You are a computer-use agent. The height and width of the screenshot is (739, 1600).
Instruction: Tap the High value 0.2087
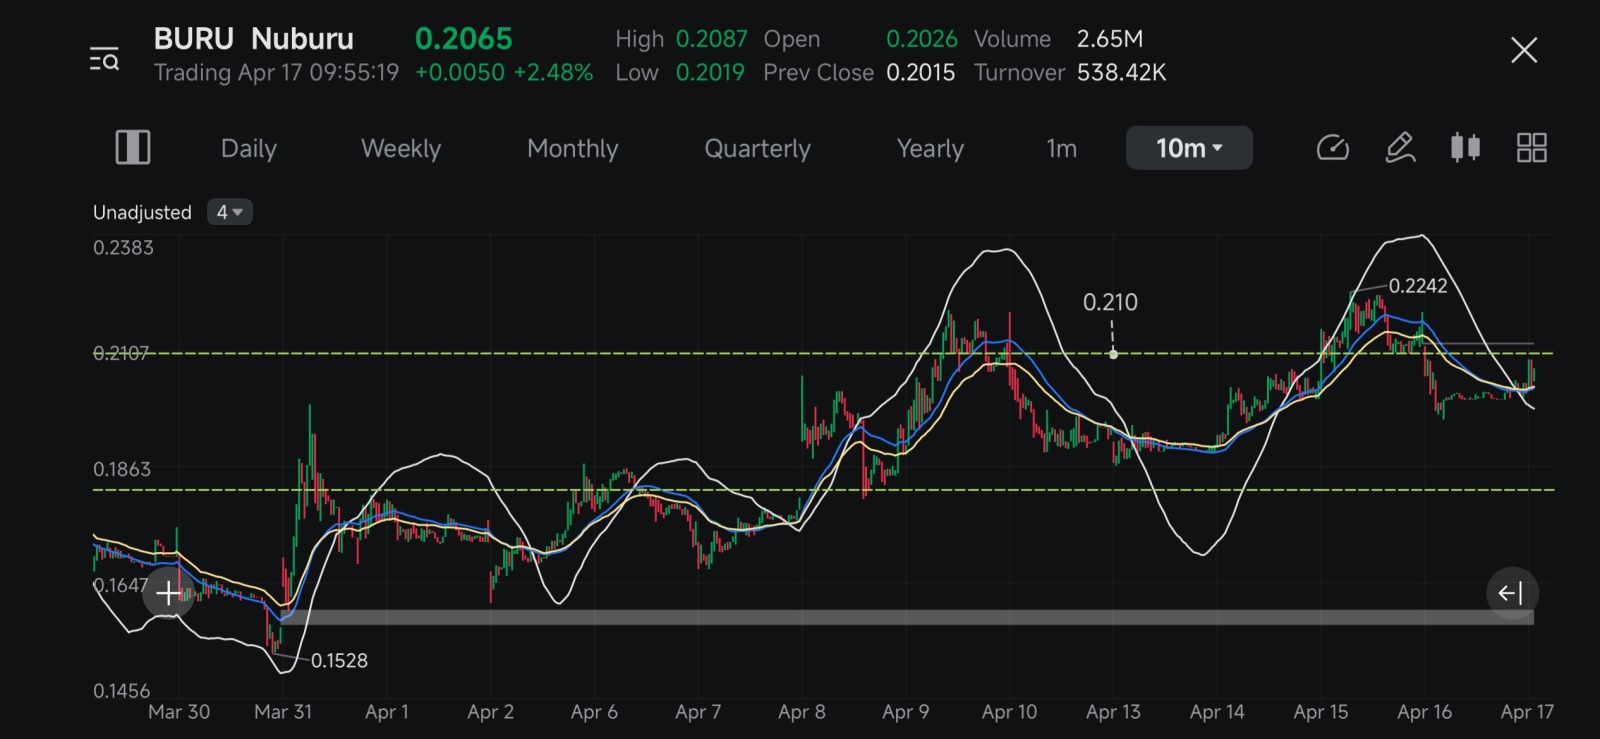[712, 39]
